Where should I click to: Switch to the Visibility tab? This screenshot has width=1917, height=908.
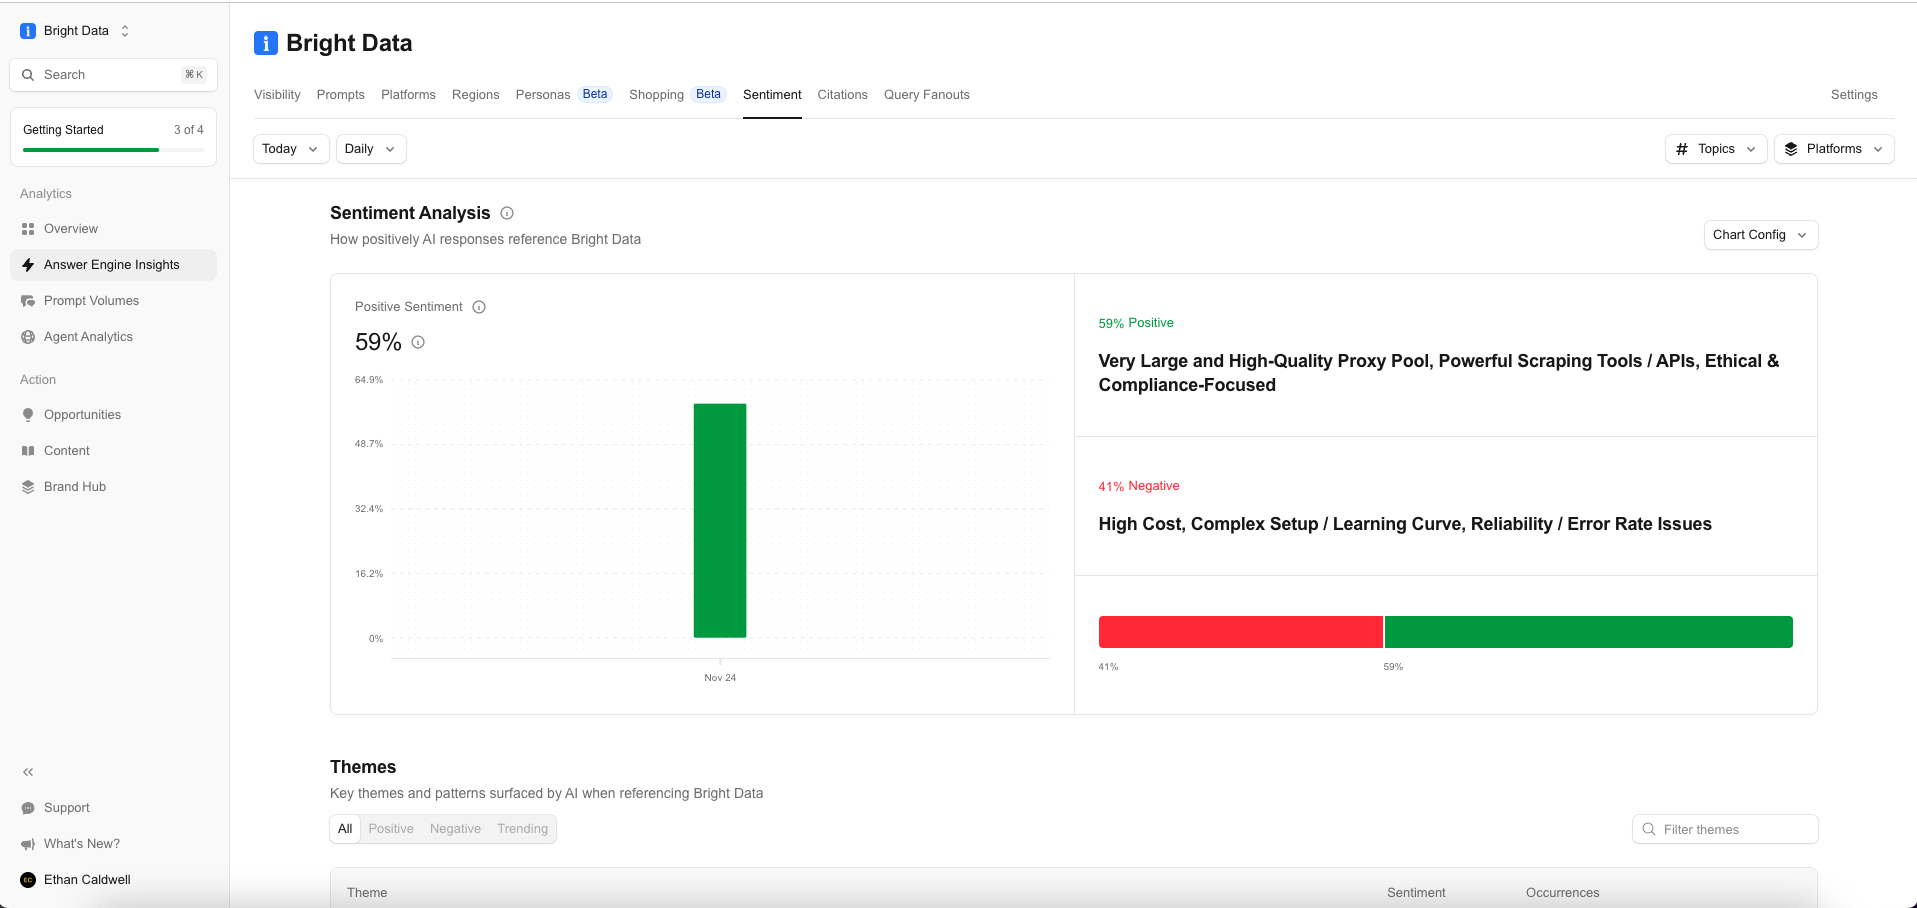tap(277, 95)
